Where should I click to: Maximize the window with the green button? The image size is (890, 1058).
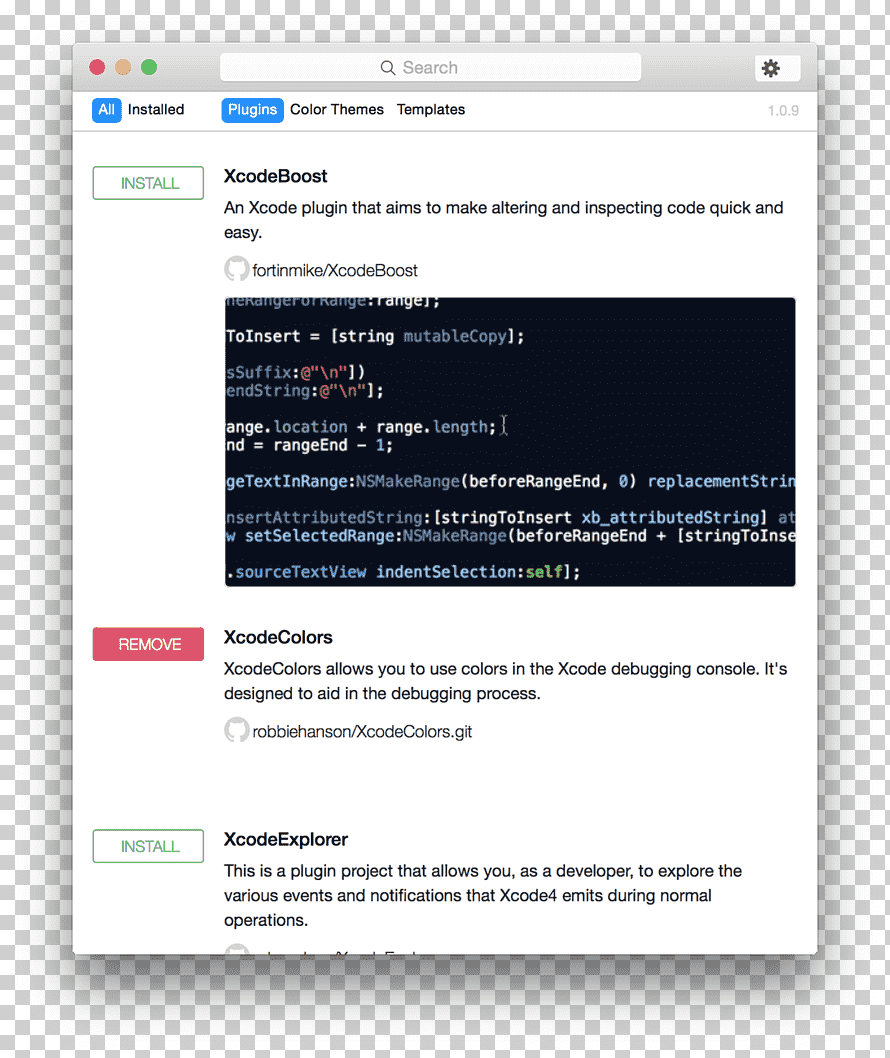(x=149, y=67)
